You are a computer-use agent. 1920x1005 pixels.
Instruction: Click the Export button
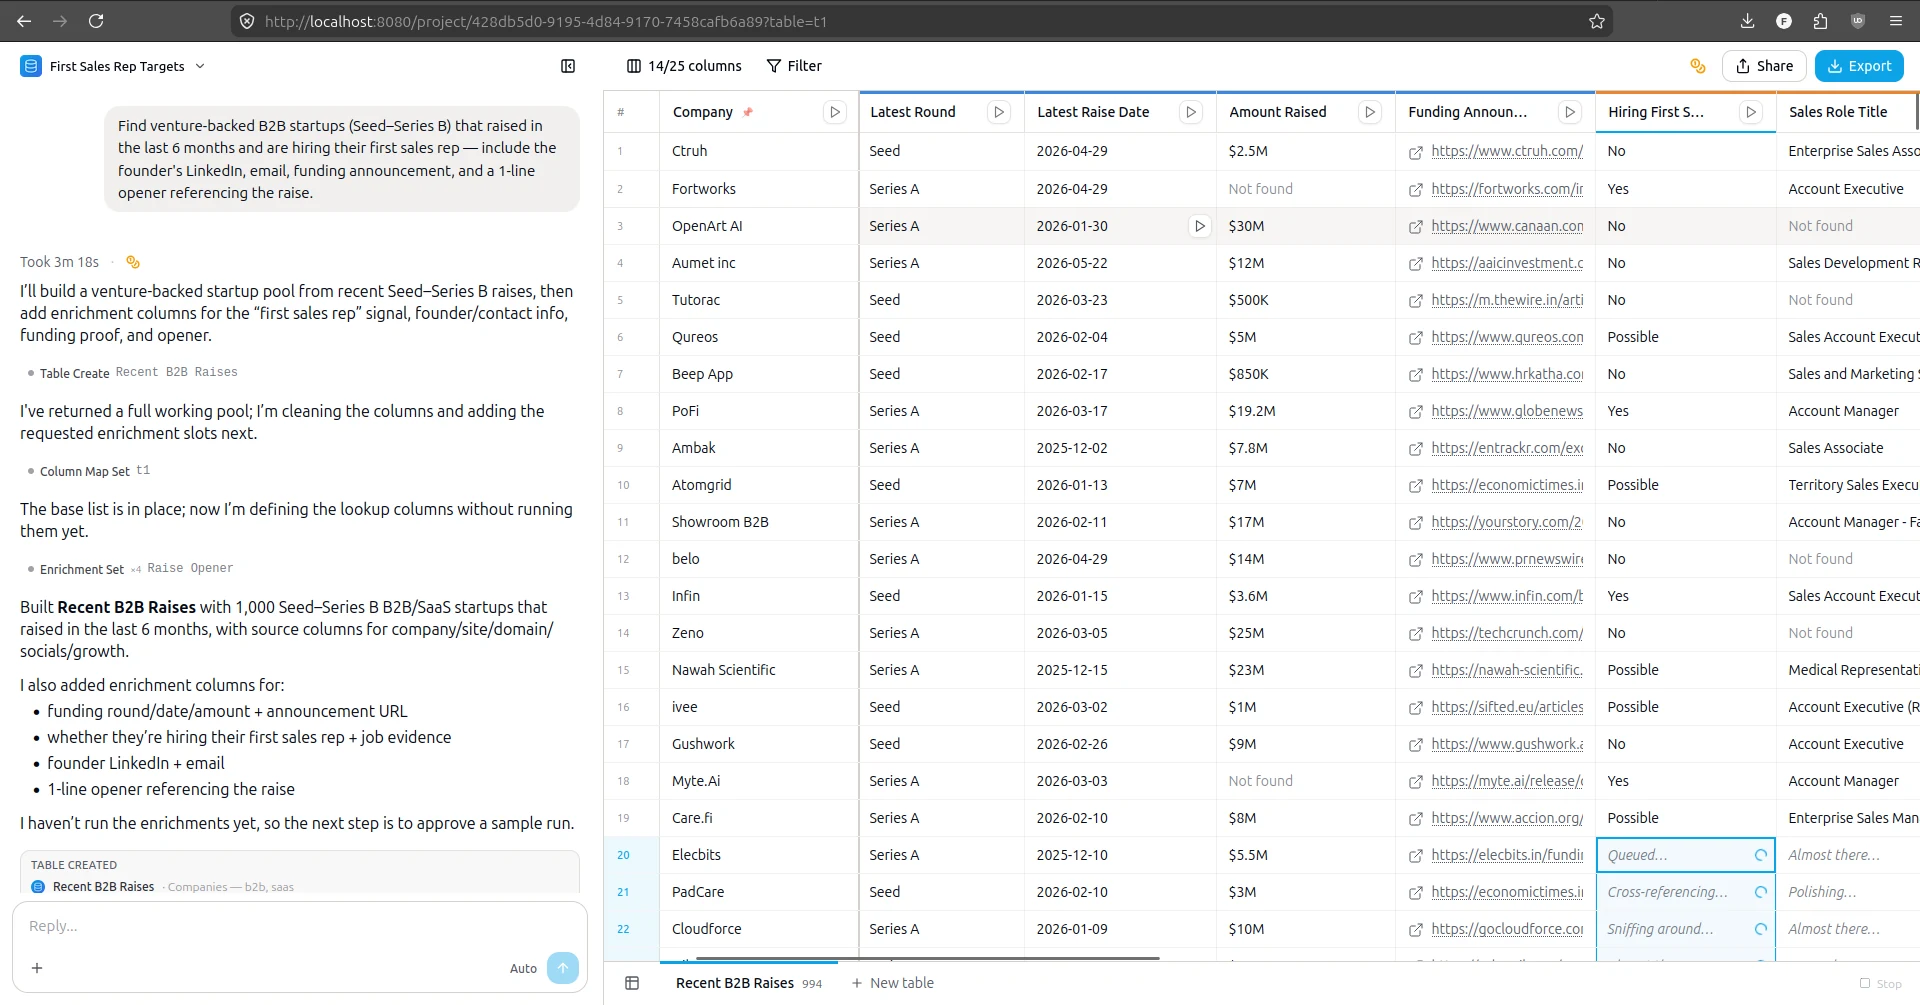point(1859,66)
